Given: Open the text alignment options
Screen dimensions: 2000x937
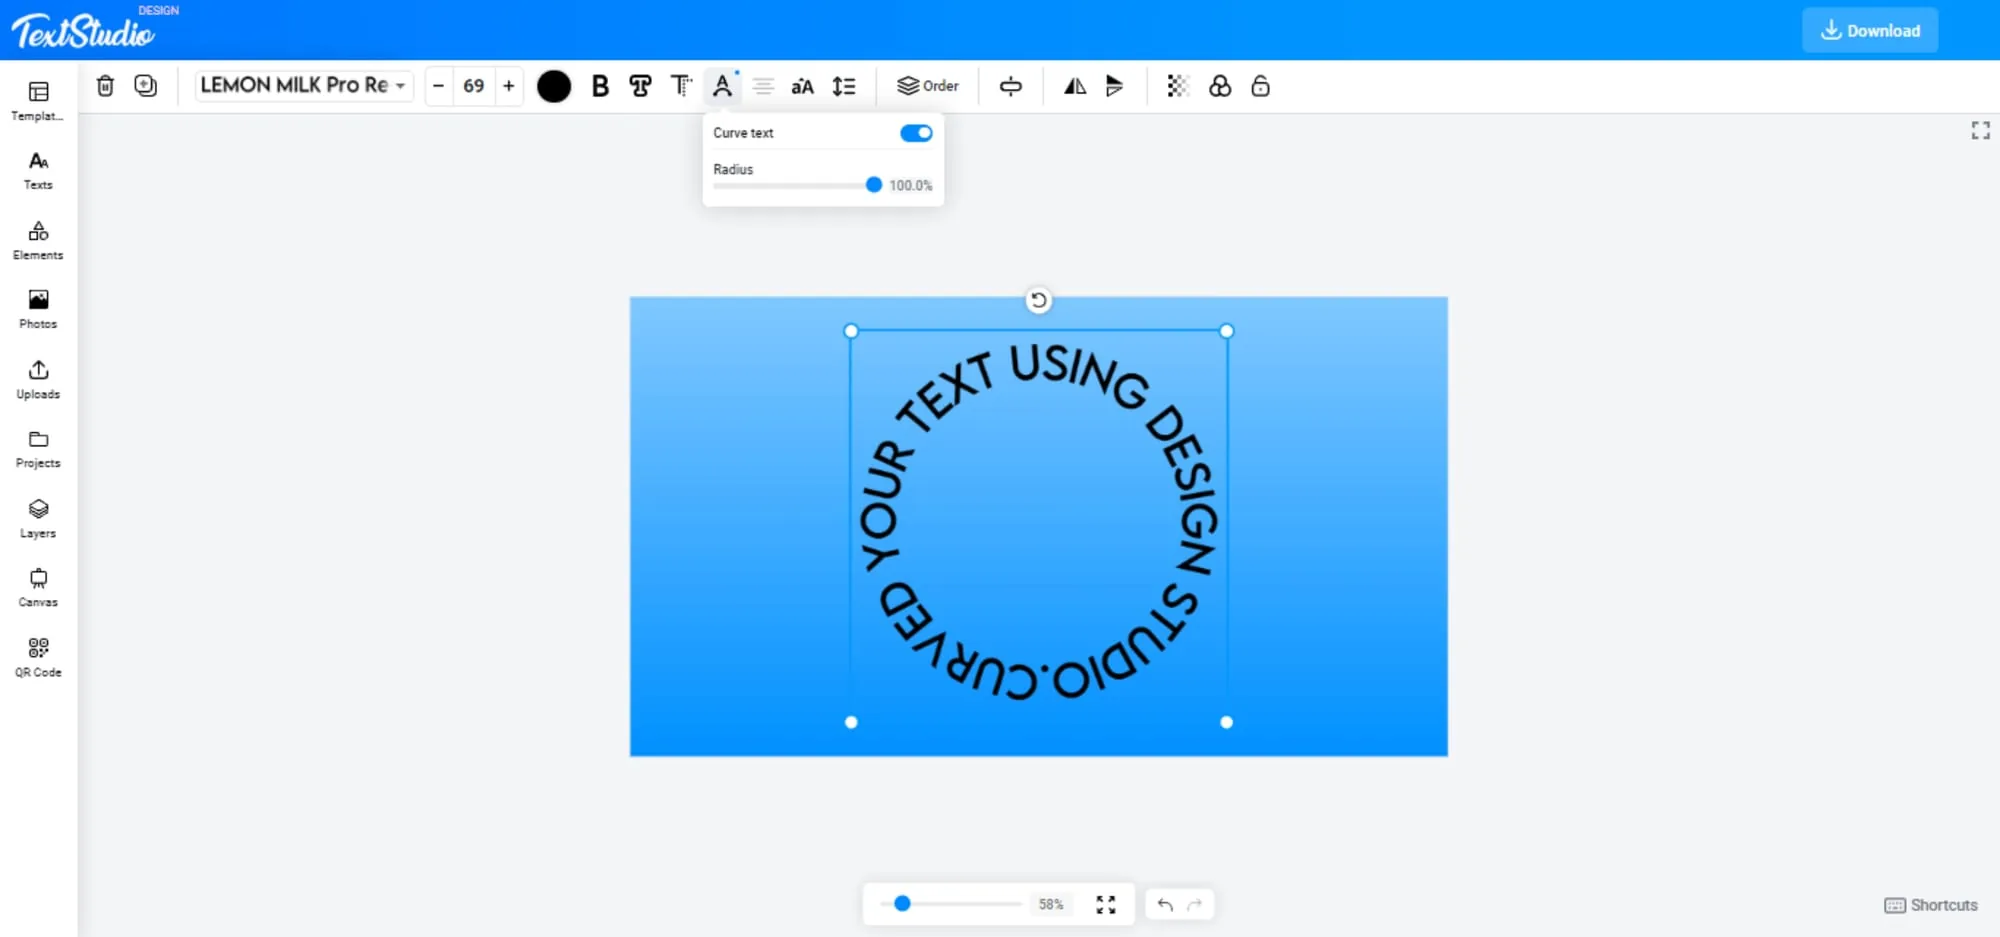Looking at the screenshot, I should pos(763,86).
